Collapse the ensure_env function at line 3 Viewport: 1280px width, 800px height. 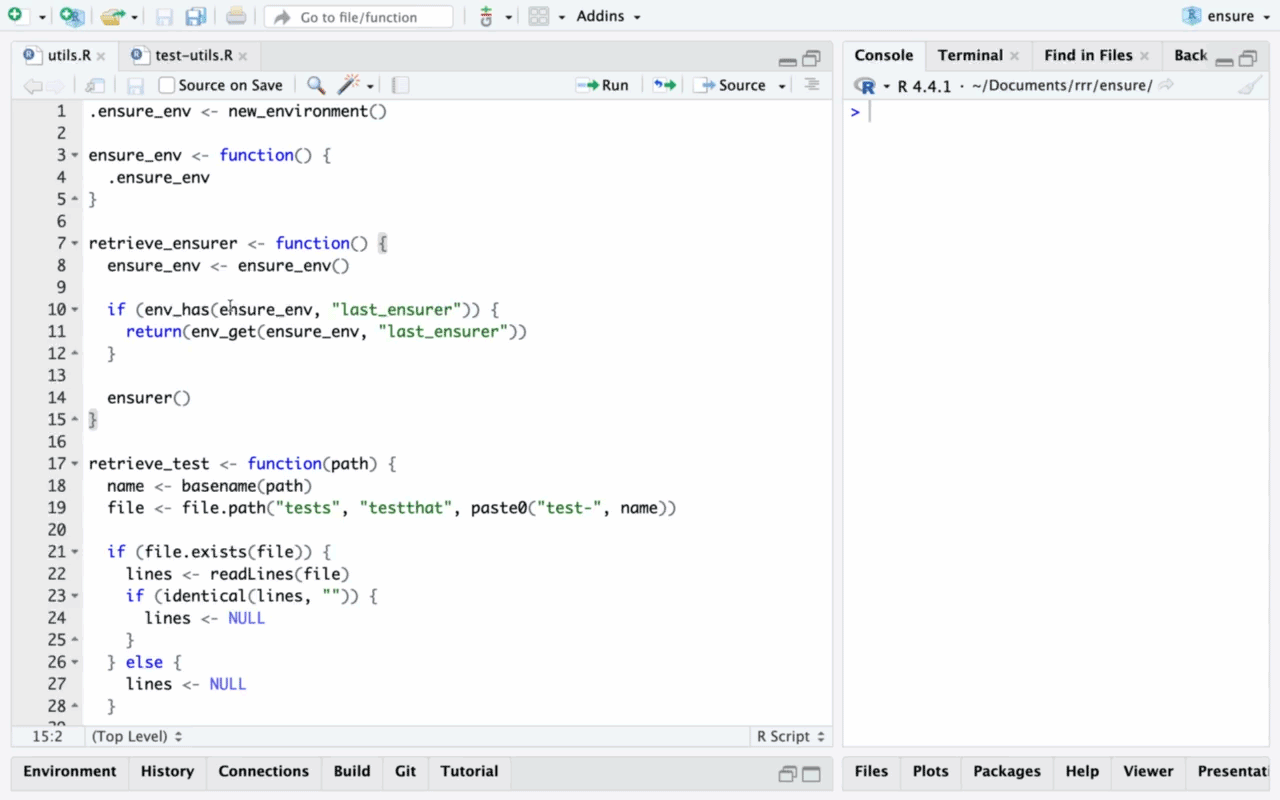click(x=74, y=155)
